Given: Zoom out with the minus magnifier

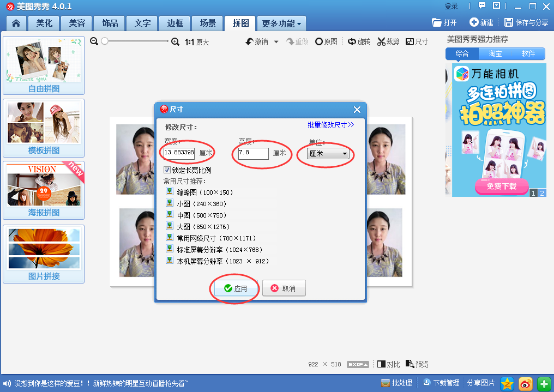Looking at the screenshot, I should click(x=94, y=41).
